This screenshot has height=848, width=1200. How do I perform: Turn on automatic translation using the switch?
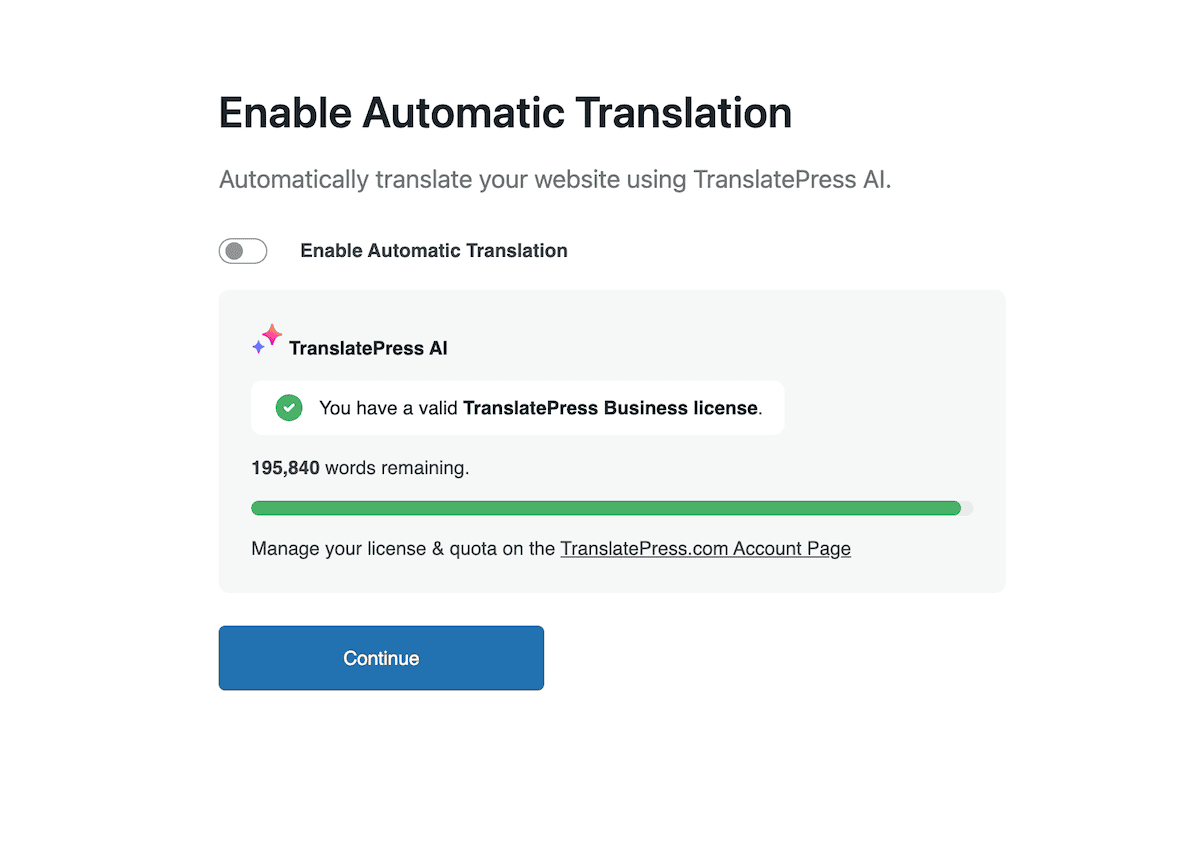click(243, 250)
